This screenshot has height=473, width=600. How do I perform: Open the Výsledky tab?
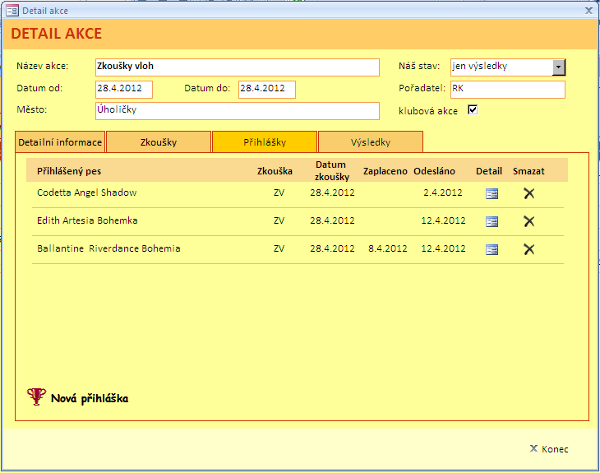(x=370, y=142)
